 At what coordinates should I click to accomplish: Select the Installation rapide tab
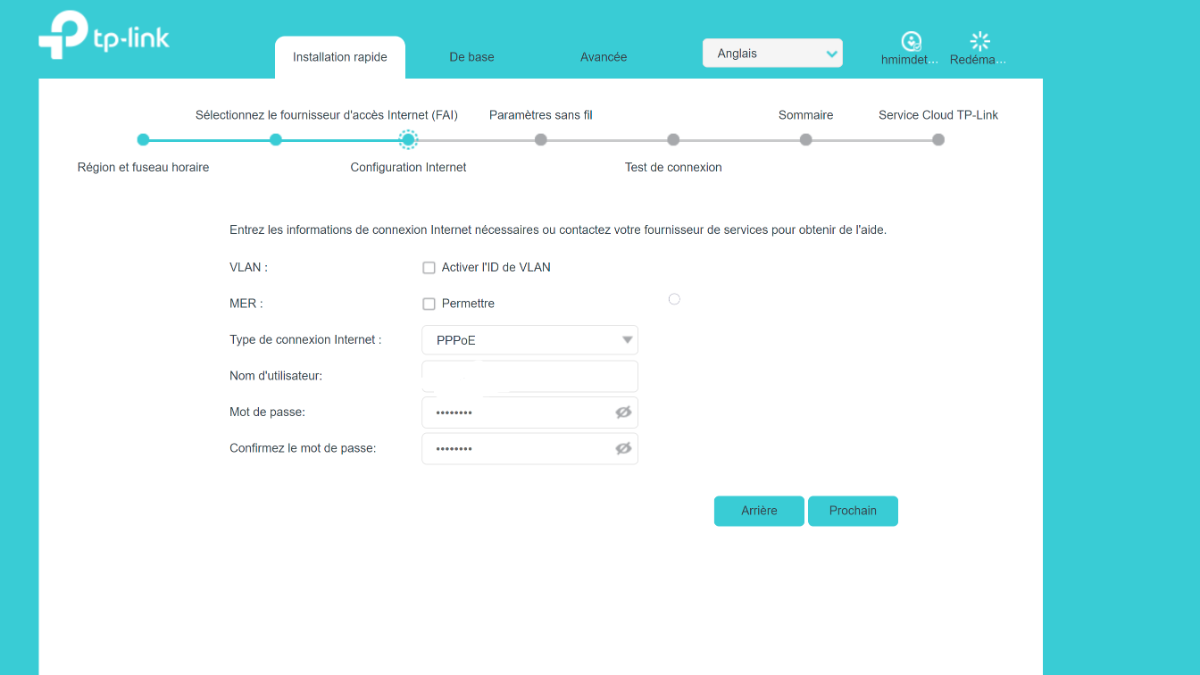tap(340, 57)
